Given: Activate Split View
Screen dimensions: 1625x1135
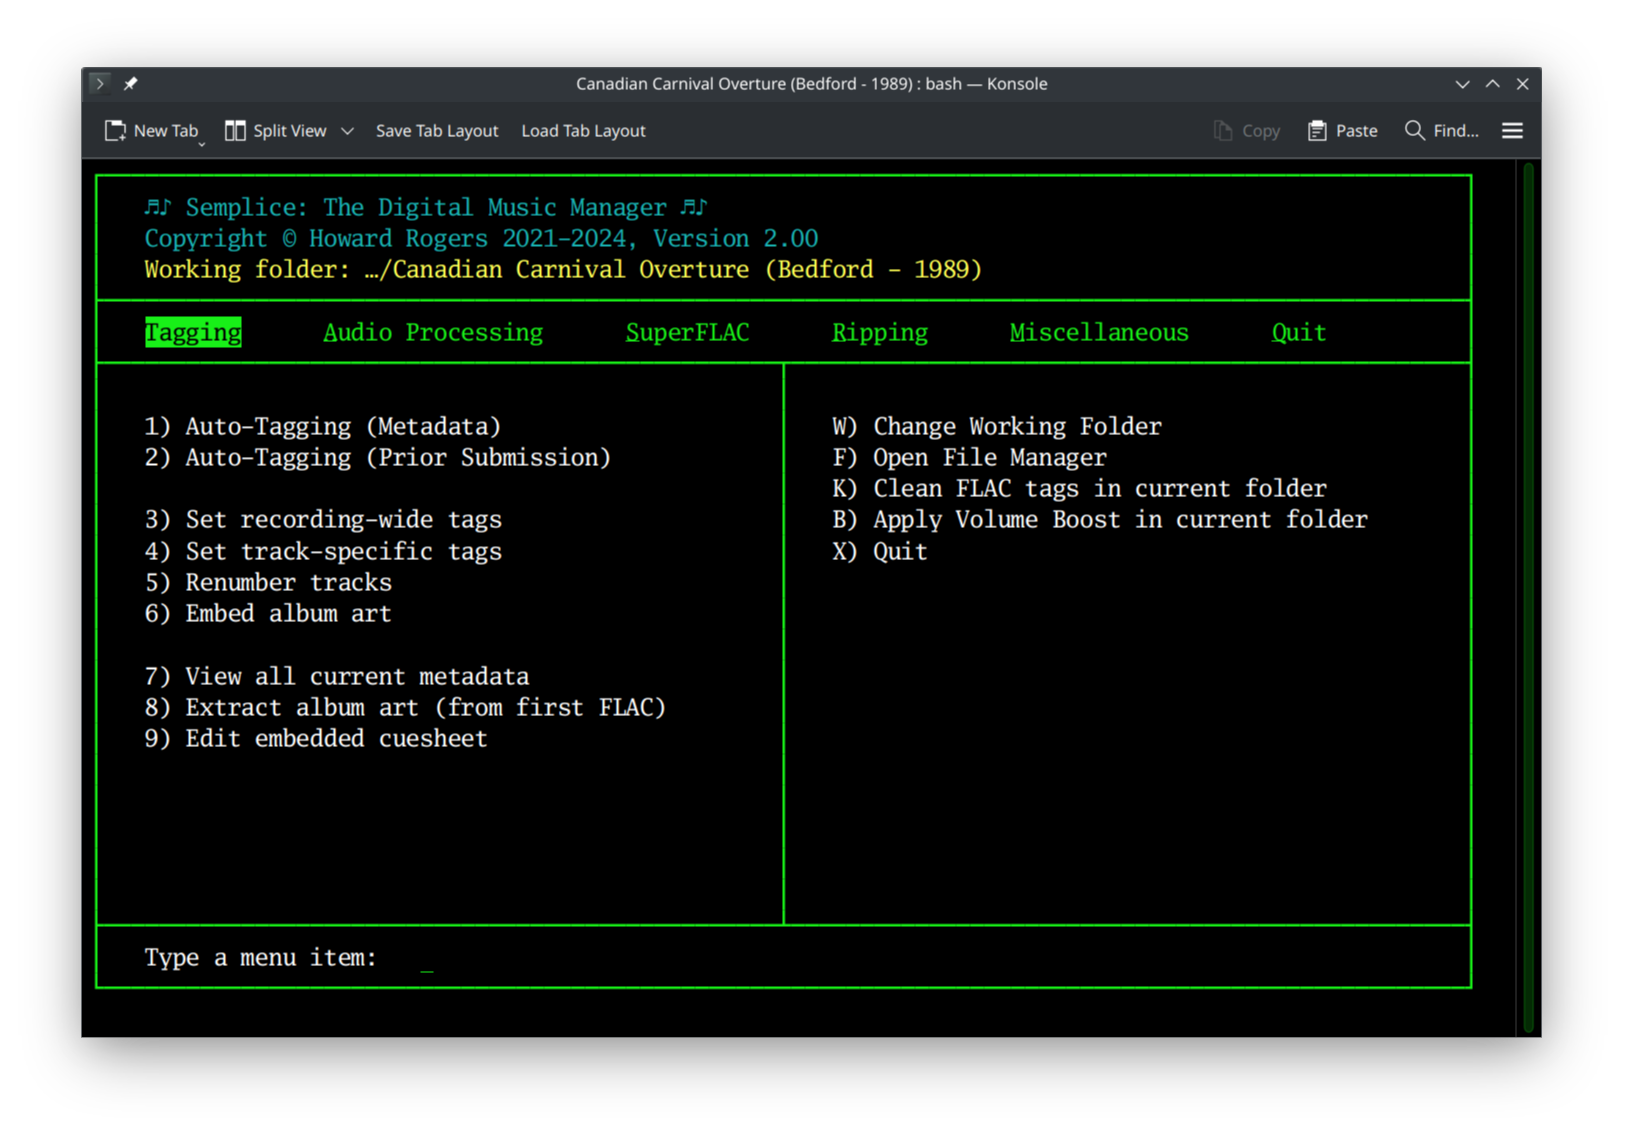Looking at the screenshot, I should [278, 130].
